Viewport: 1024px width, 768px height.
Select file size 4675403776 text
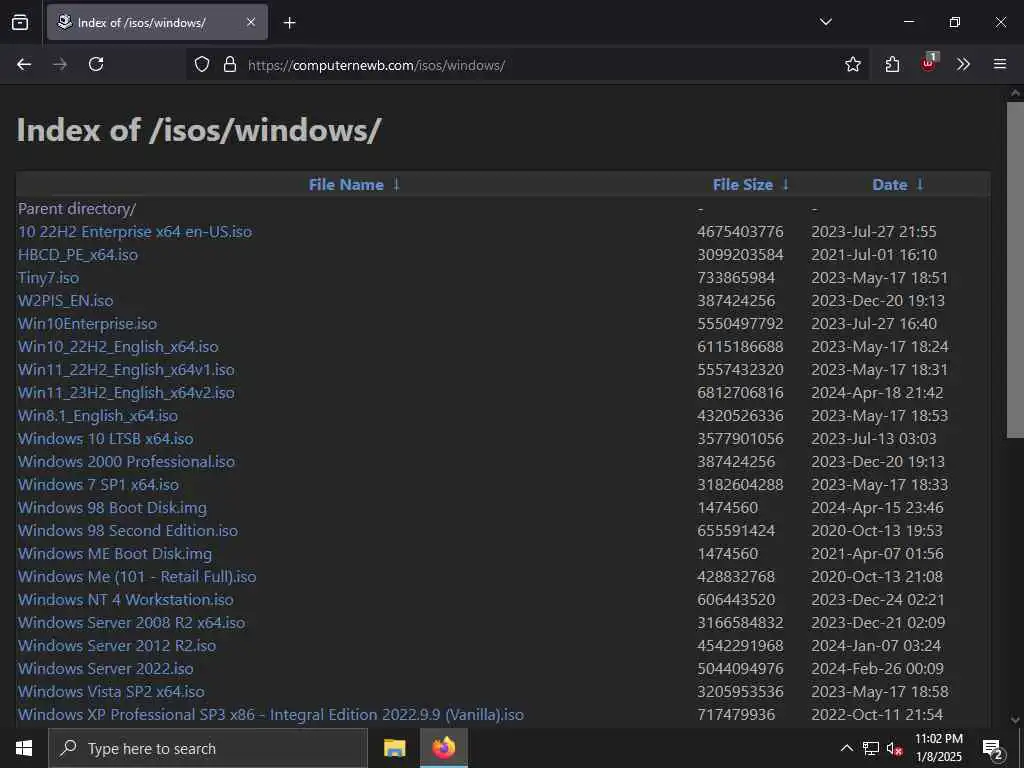click(740, 232)
